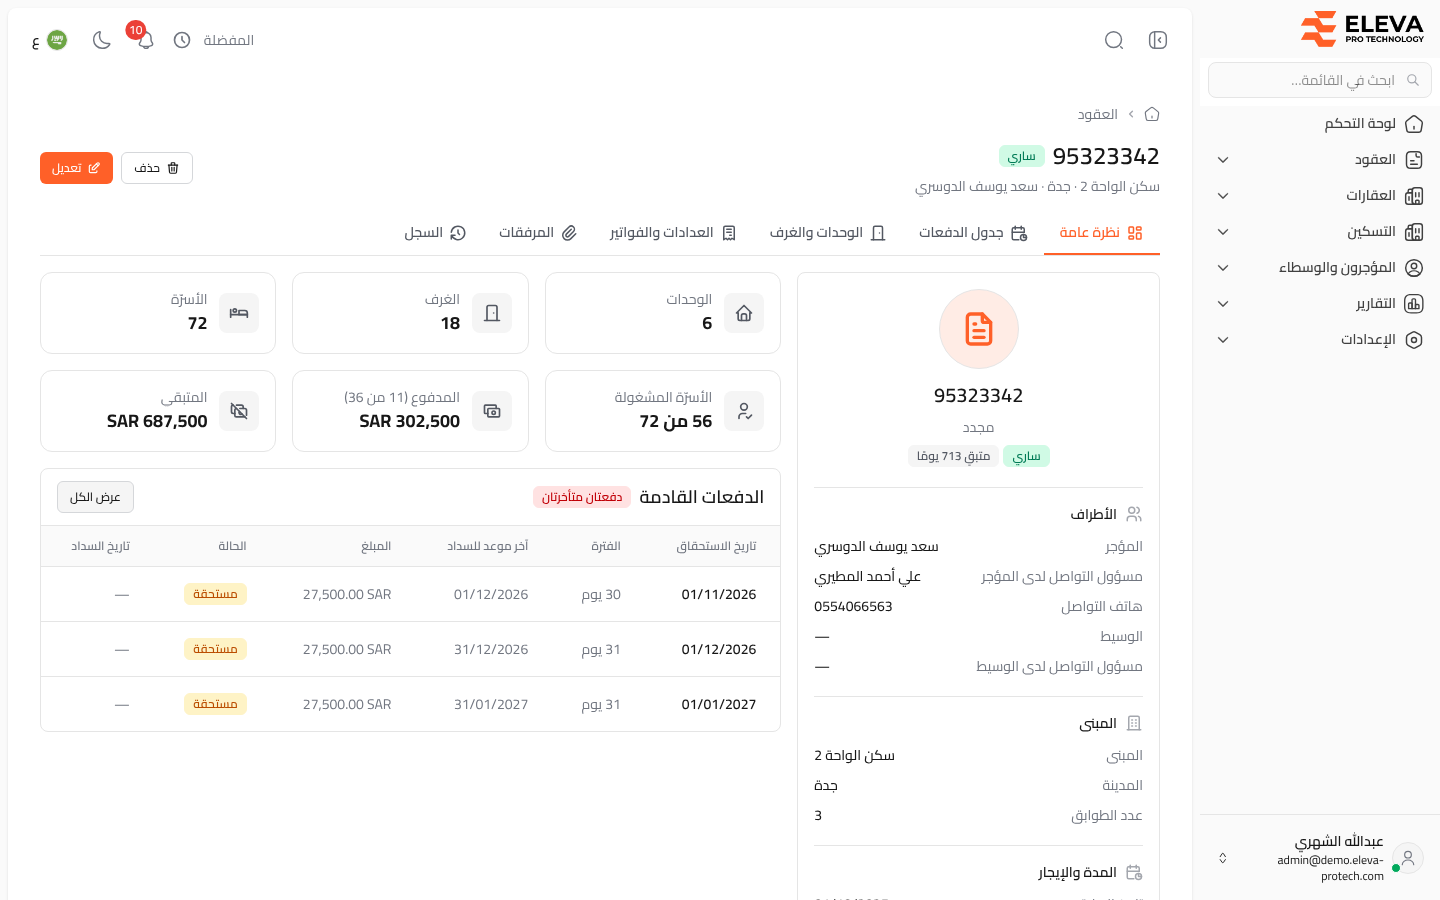Click التسكين sidebar icon

pos(1414,232)
